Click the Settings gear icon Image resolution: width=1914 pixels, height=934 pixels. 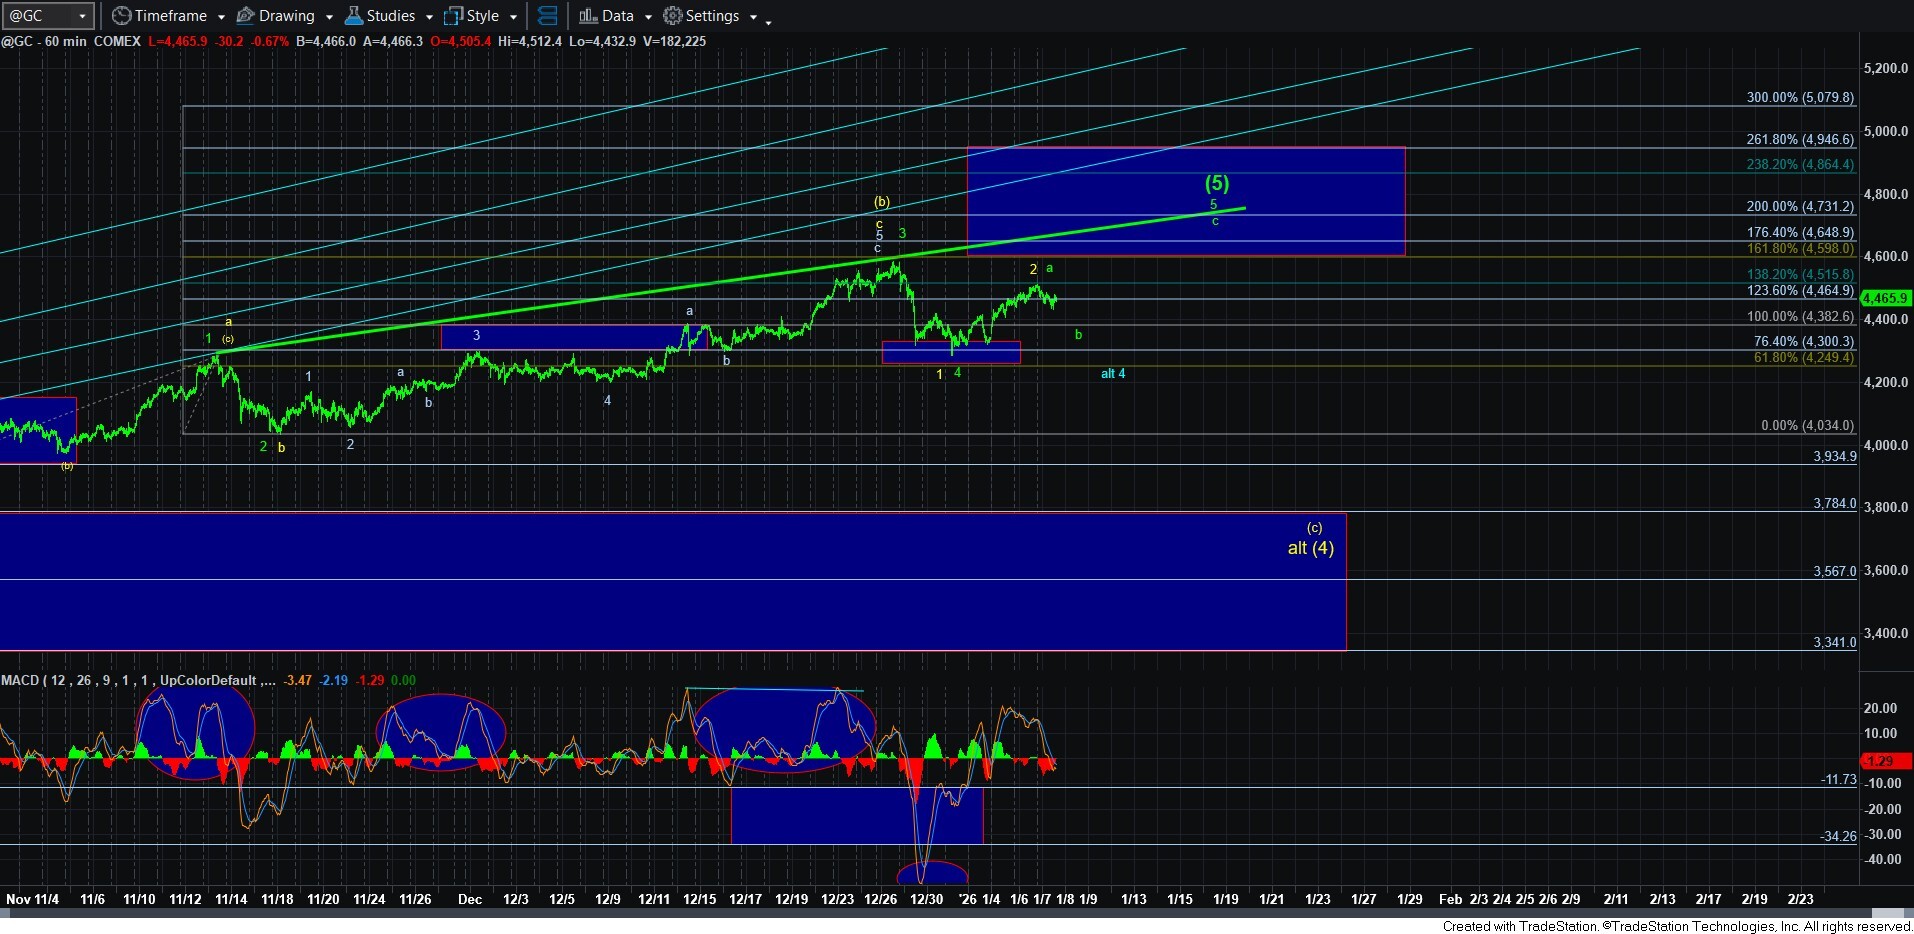click(673, 16)
